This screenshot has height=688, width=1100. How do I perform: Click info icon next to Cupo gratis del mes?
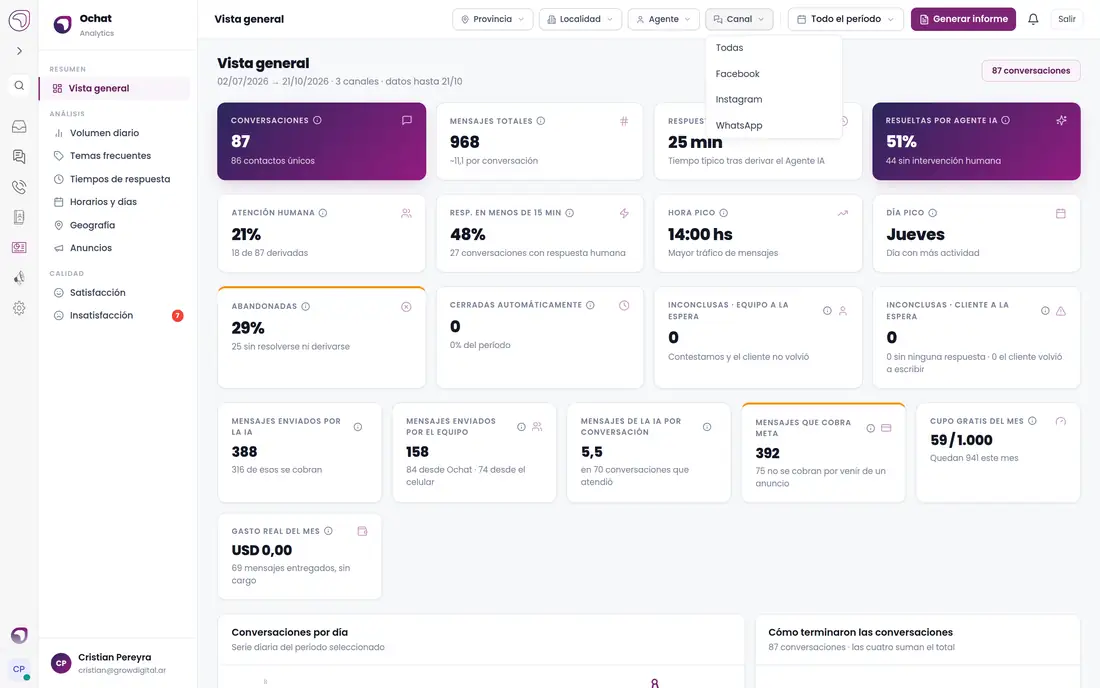(x=1032, y=421)
